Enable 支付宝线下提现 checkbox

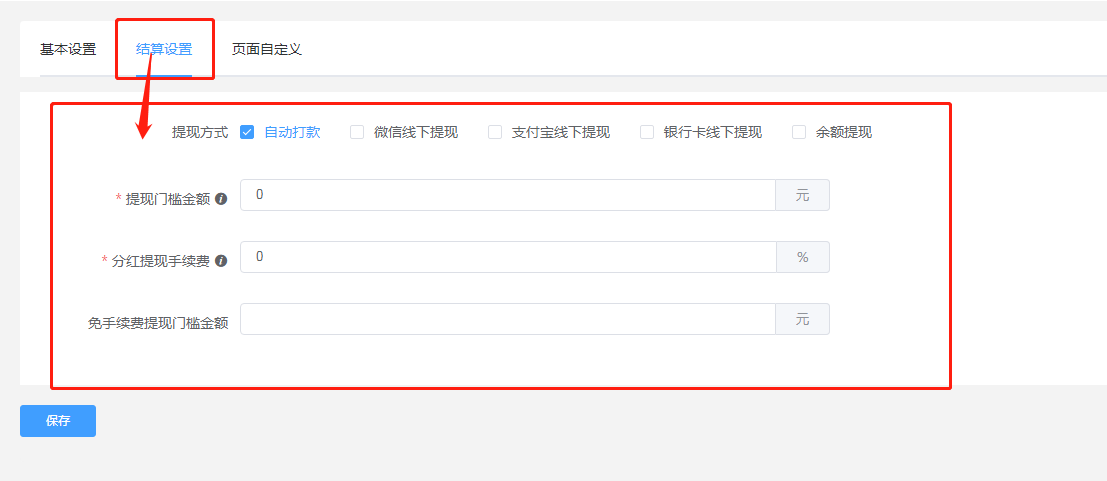point(495,132)
